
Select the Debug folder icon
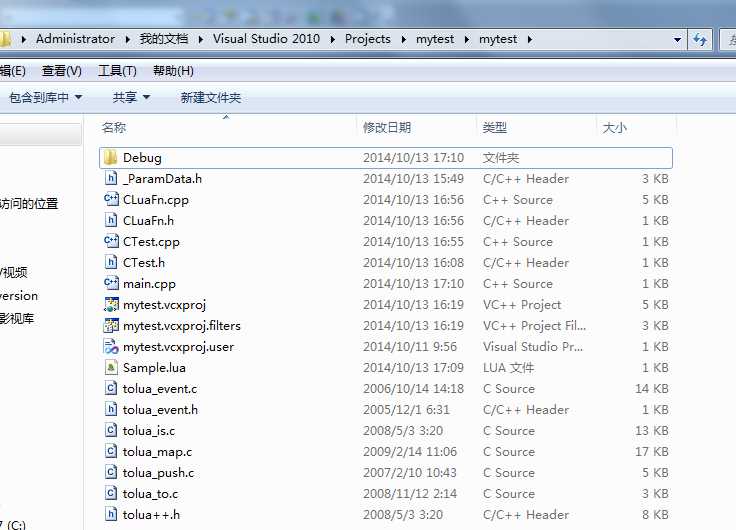coord(110,158)
